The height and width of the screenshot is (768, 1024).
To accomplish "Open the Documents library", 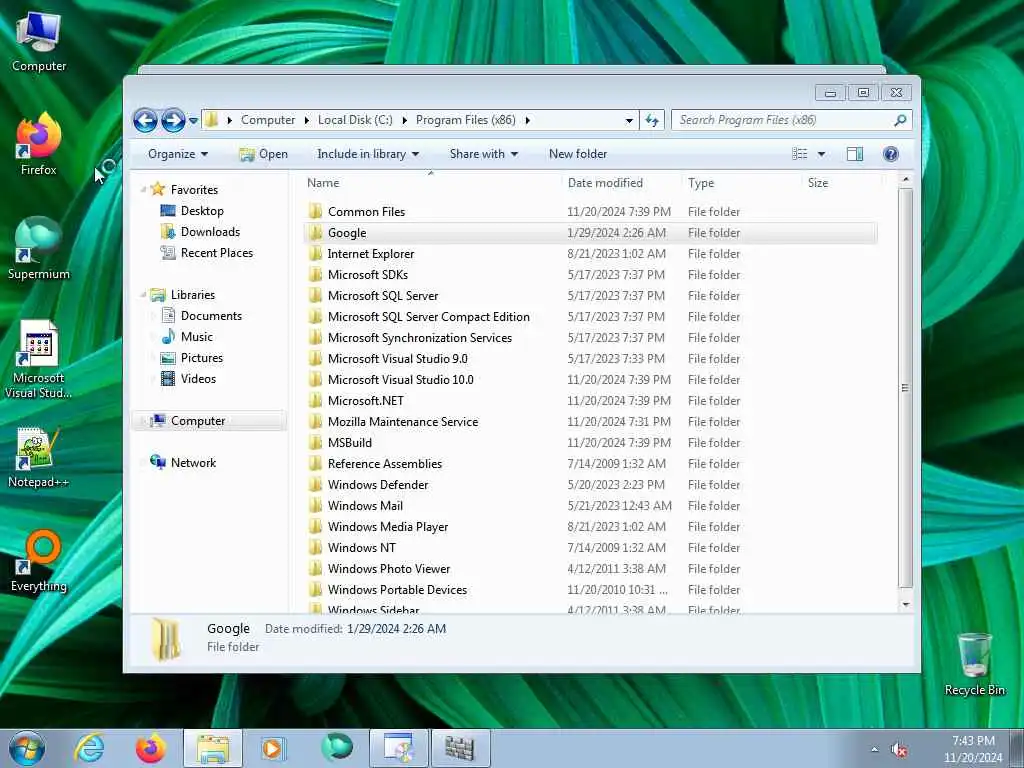I will coord(202,316).
